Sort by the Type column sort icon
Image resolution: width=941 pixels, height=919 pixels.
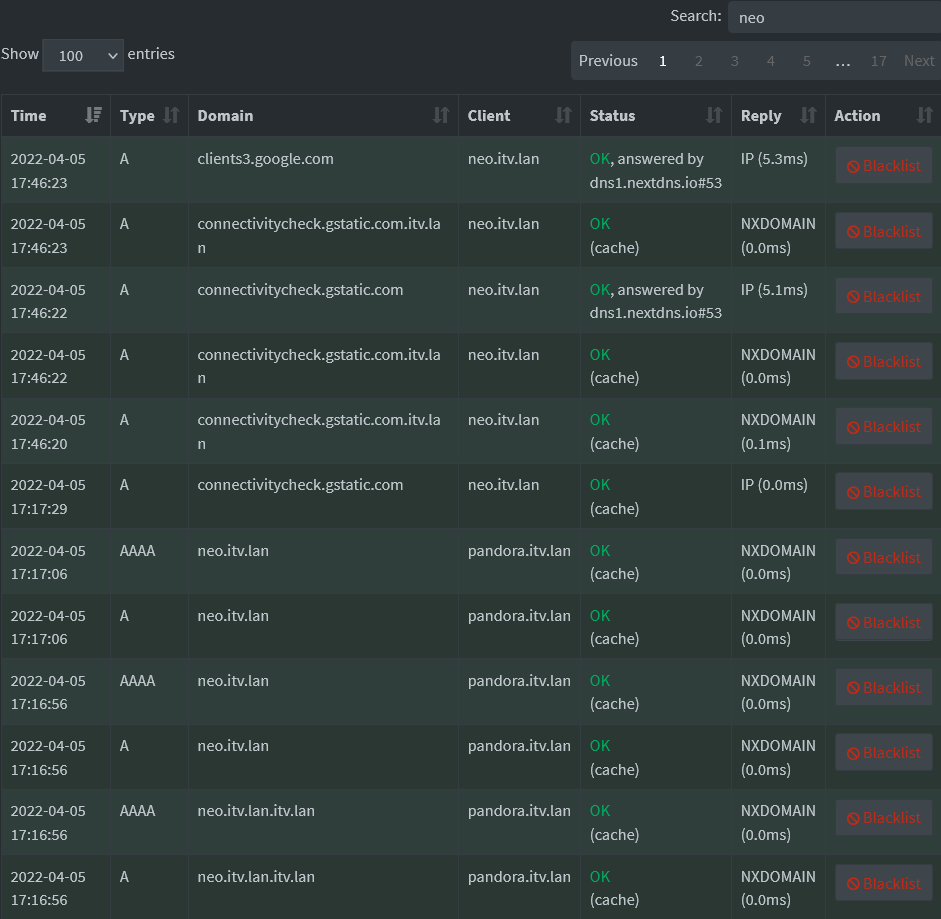pos(172,115)
